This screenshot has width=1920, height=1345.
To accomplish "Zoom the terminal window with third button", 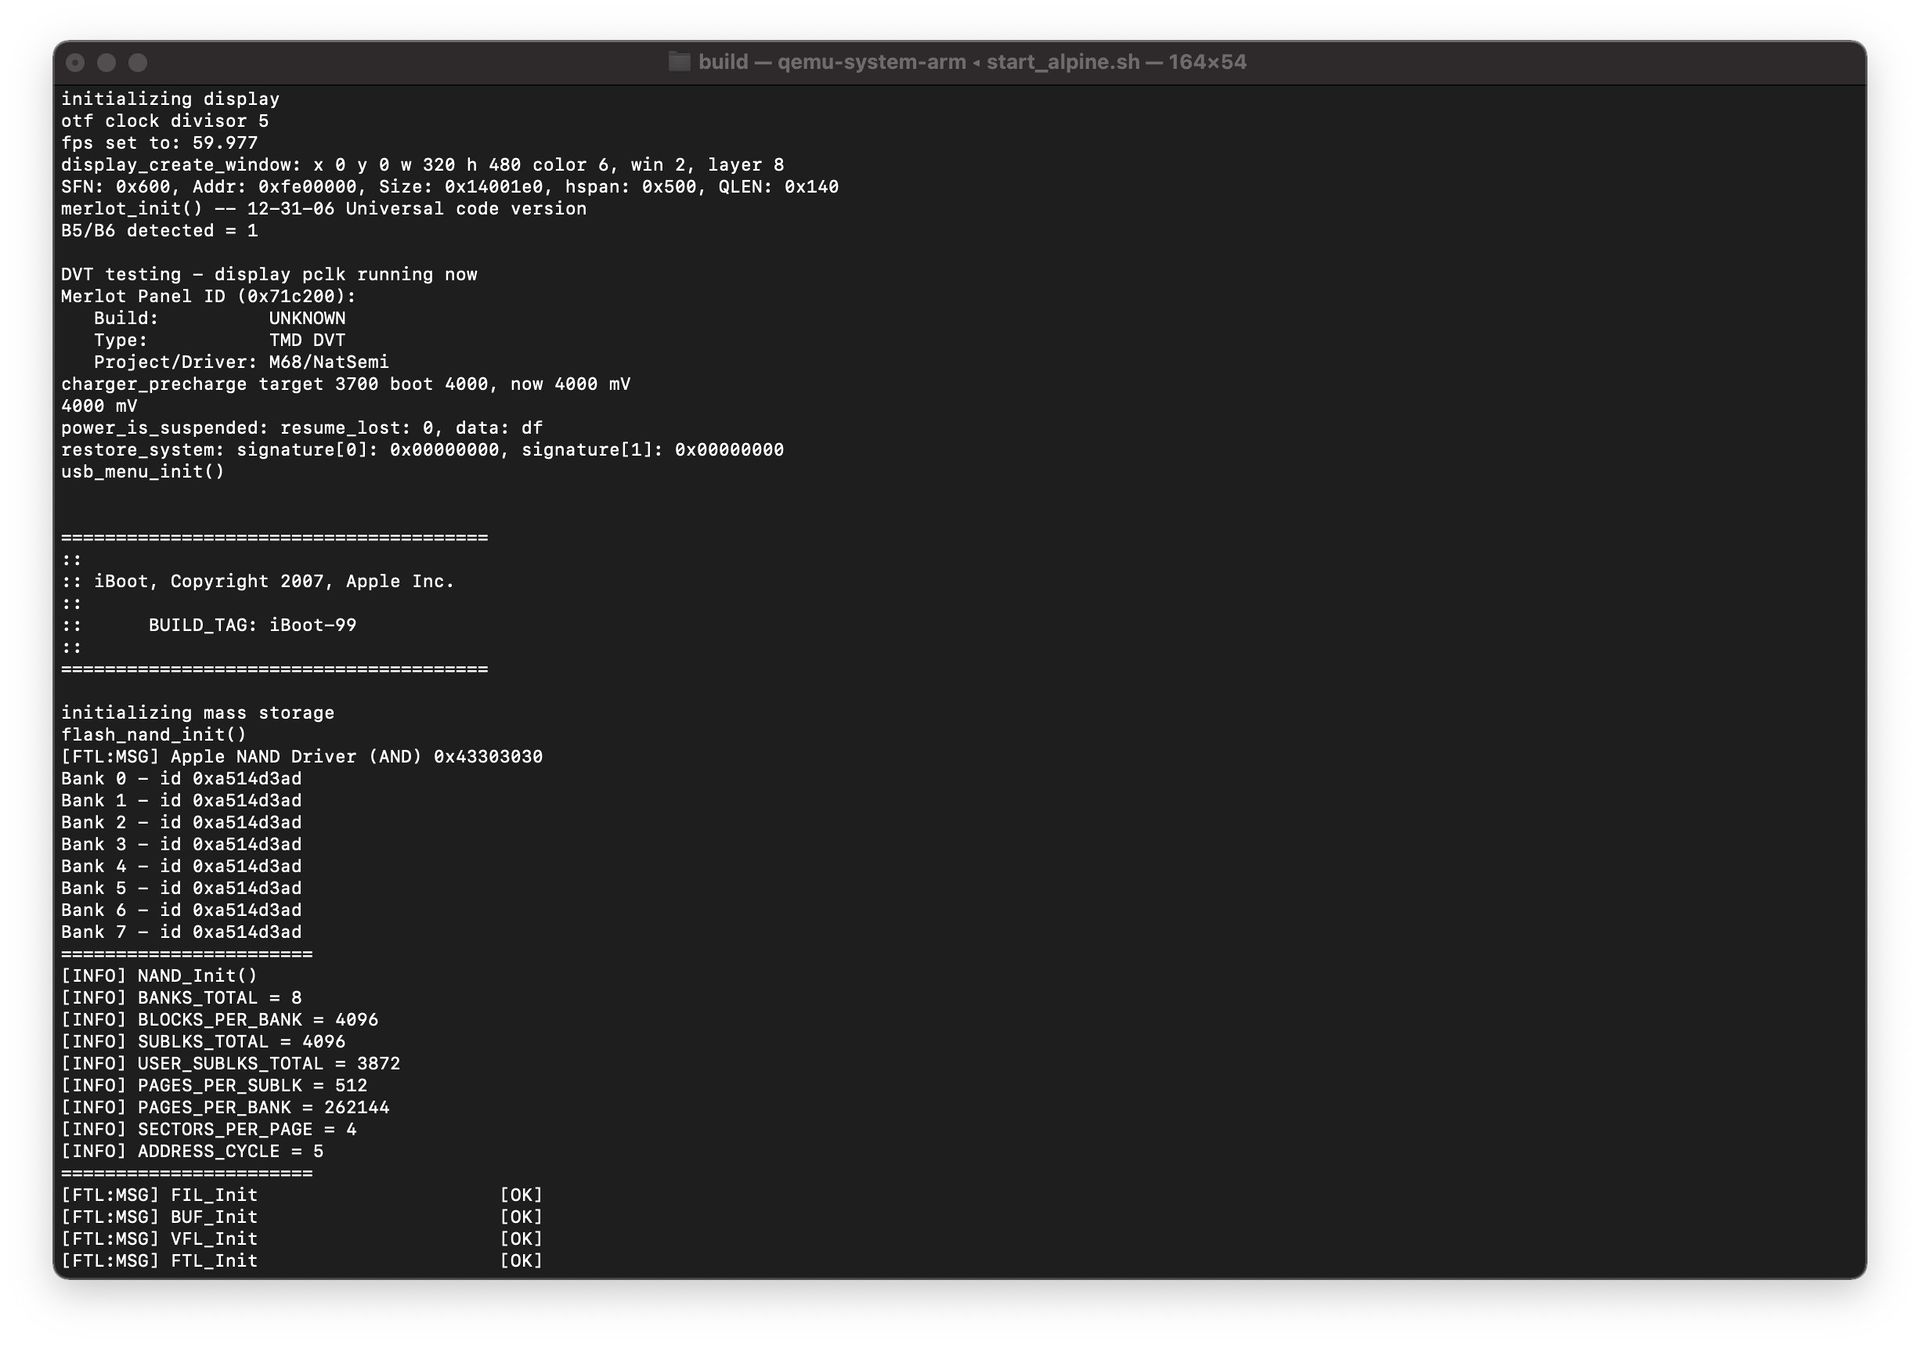I will [138, 62].
